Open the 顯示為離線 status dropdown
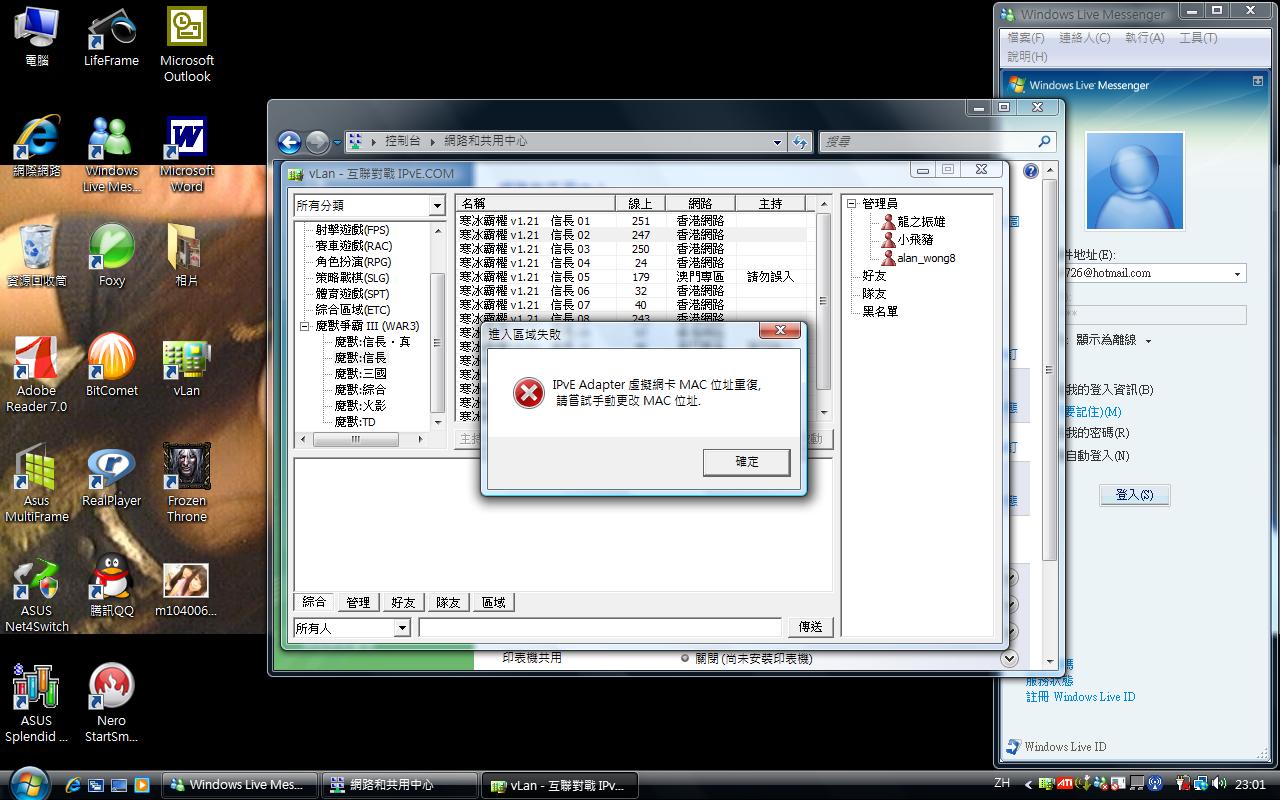 1148,341
